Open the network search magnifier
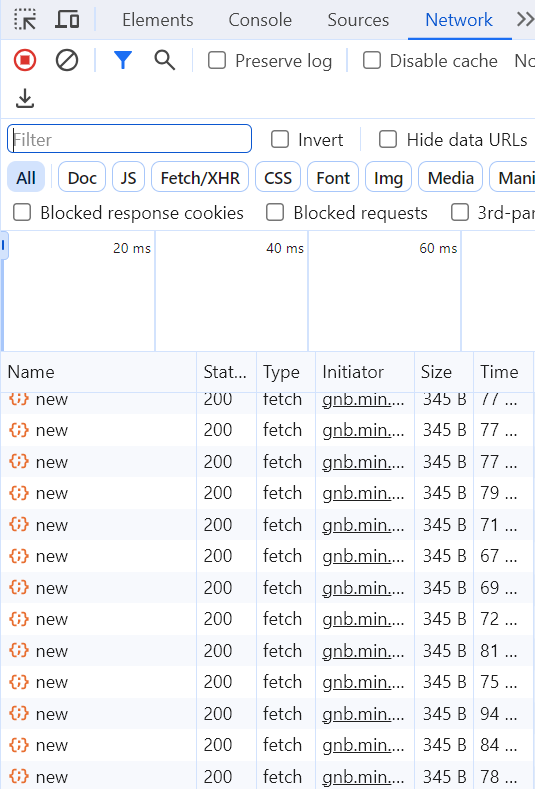This screenshot has width=535, height=789. tap(165, 60)
